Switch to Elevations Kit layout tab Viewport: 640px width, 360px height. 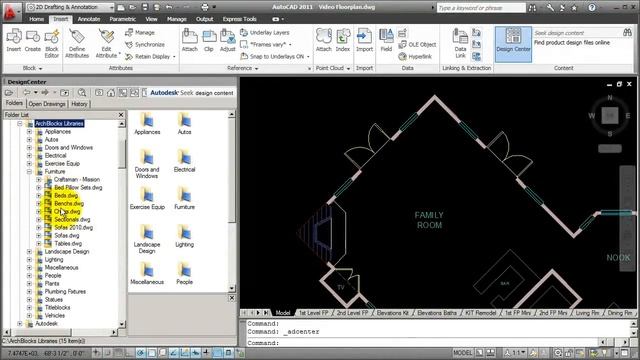[392, 313]
